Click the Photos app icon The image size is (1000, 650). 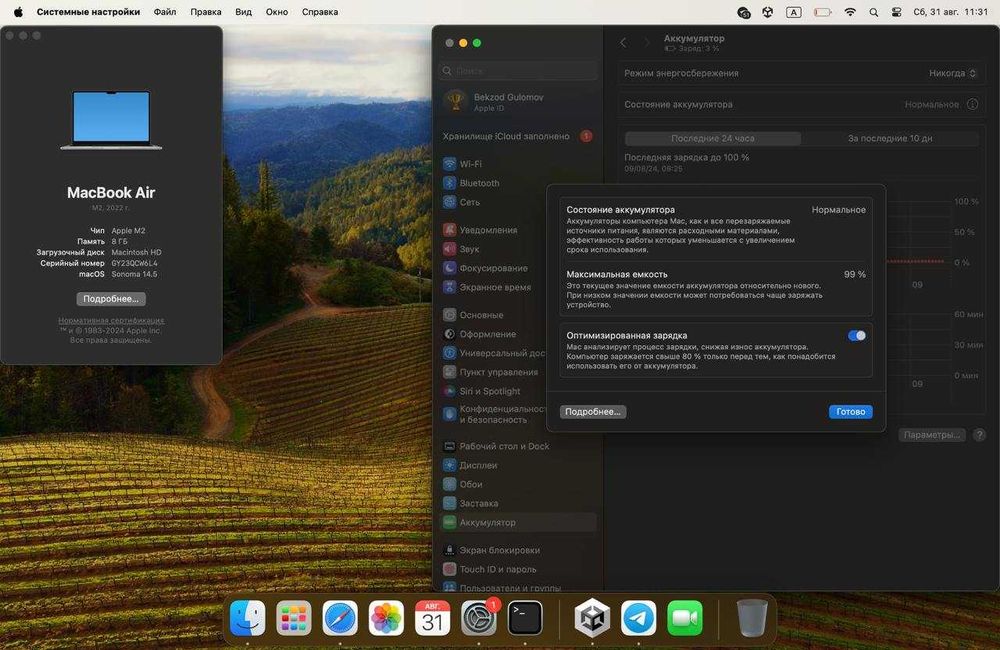point(386,619)
